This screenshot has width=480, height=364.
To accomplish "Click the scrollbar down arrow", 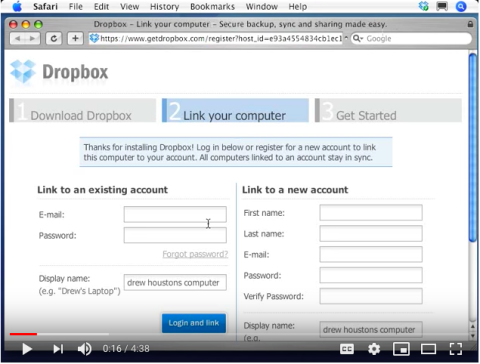I will tap(473, 335).
